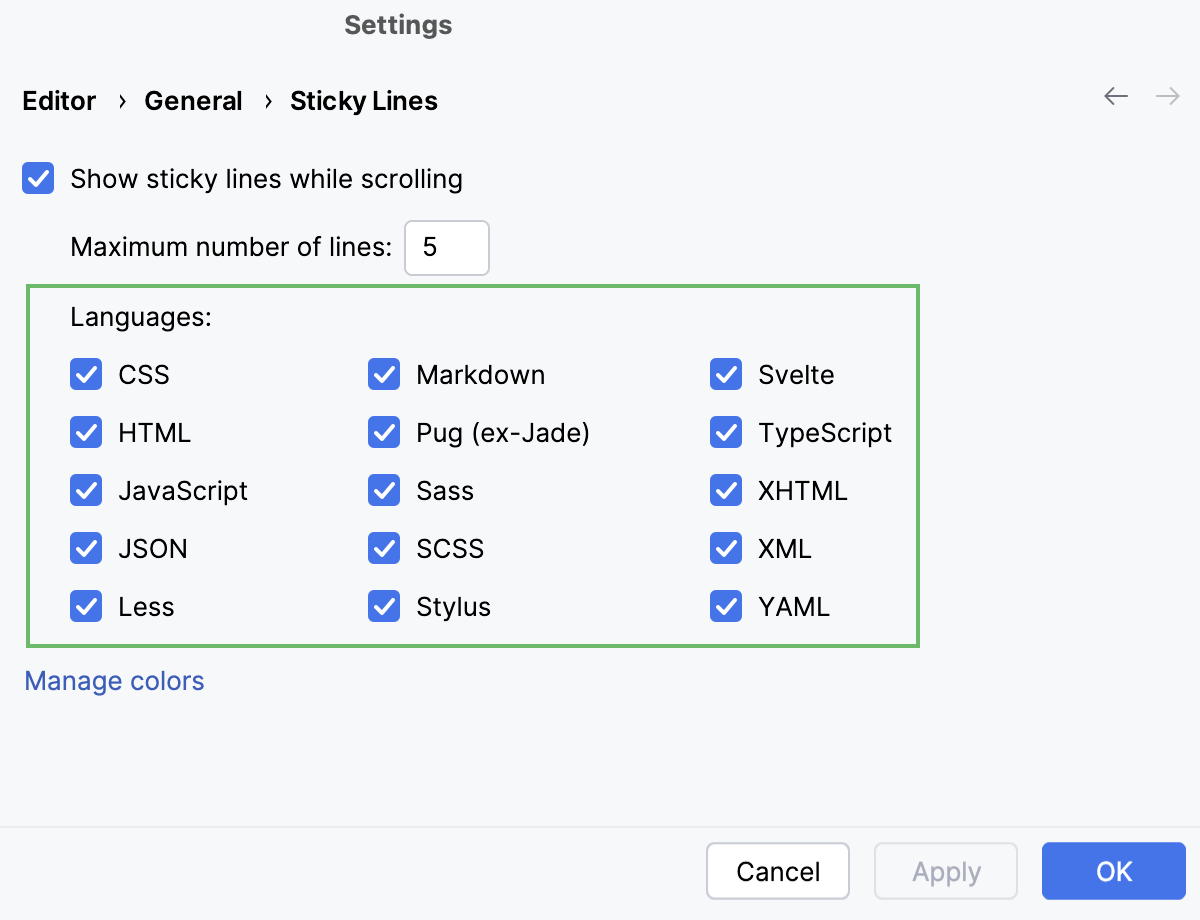Toggle the HTML checkbox
Image resolution: width=1200 pixels, height=920 pixels.
pyautogui.click(x=86, y=432)
